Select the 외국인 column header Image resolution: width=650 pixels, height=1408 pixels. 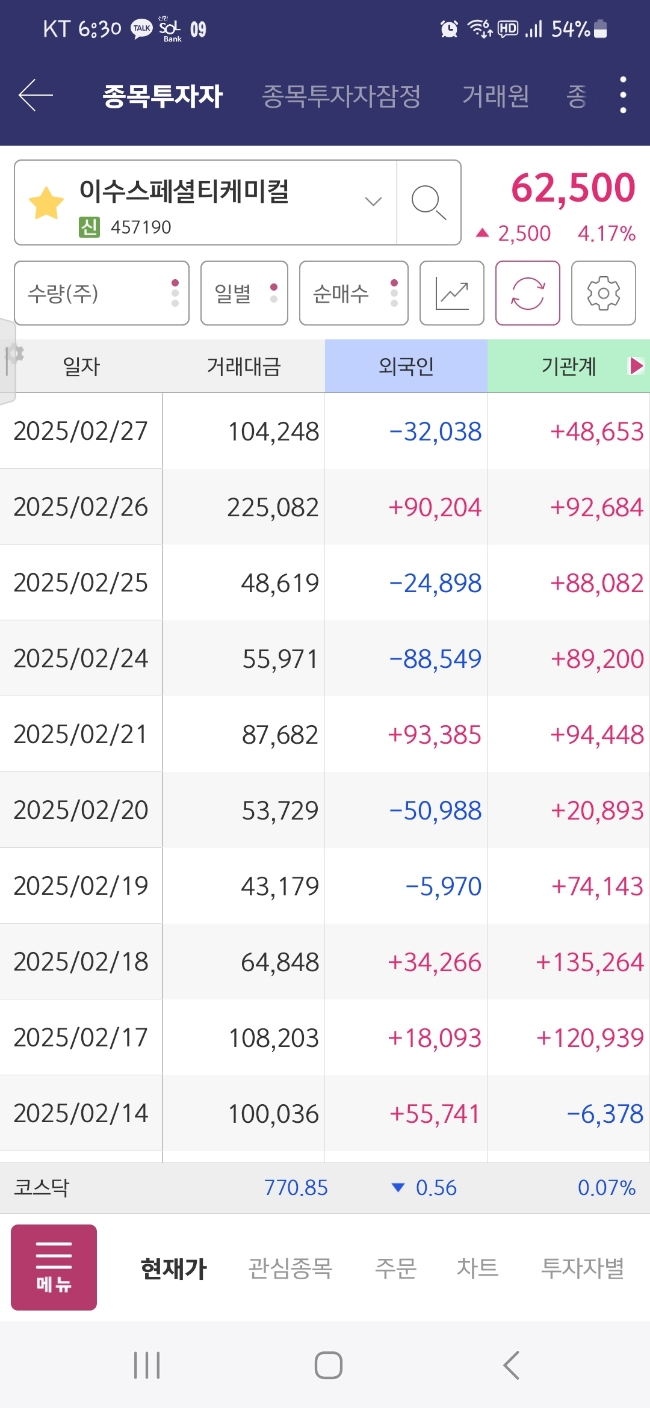tap(406, 366)
